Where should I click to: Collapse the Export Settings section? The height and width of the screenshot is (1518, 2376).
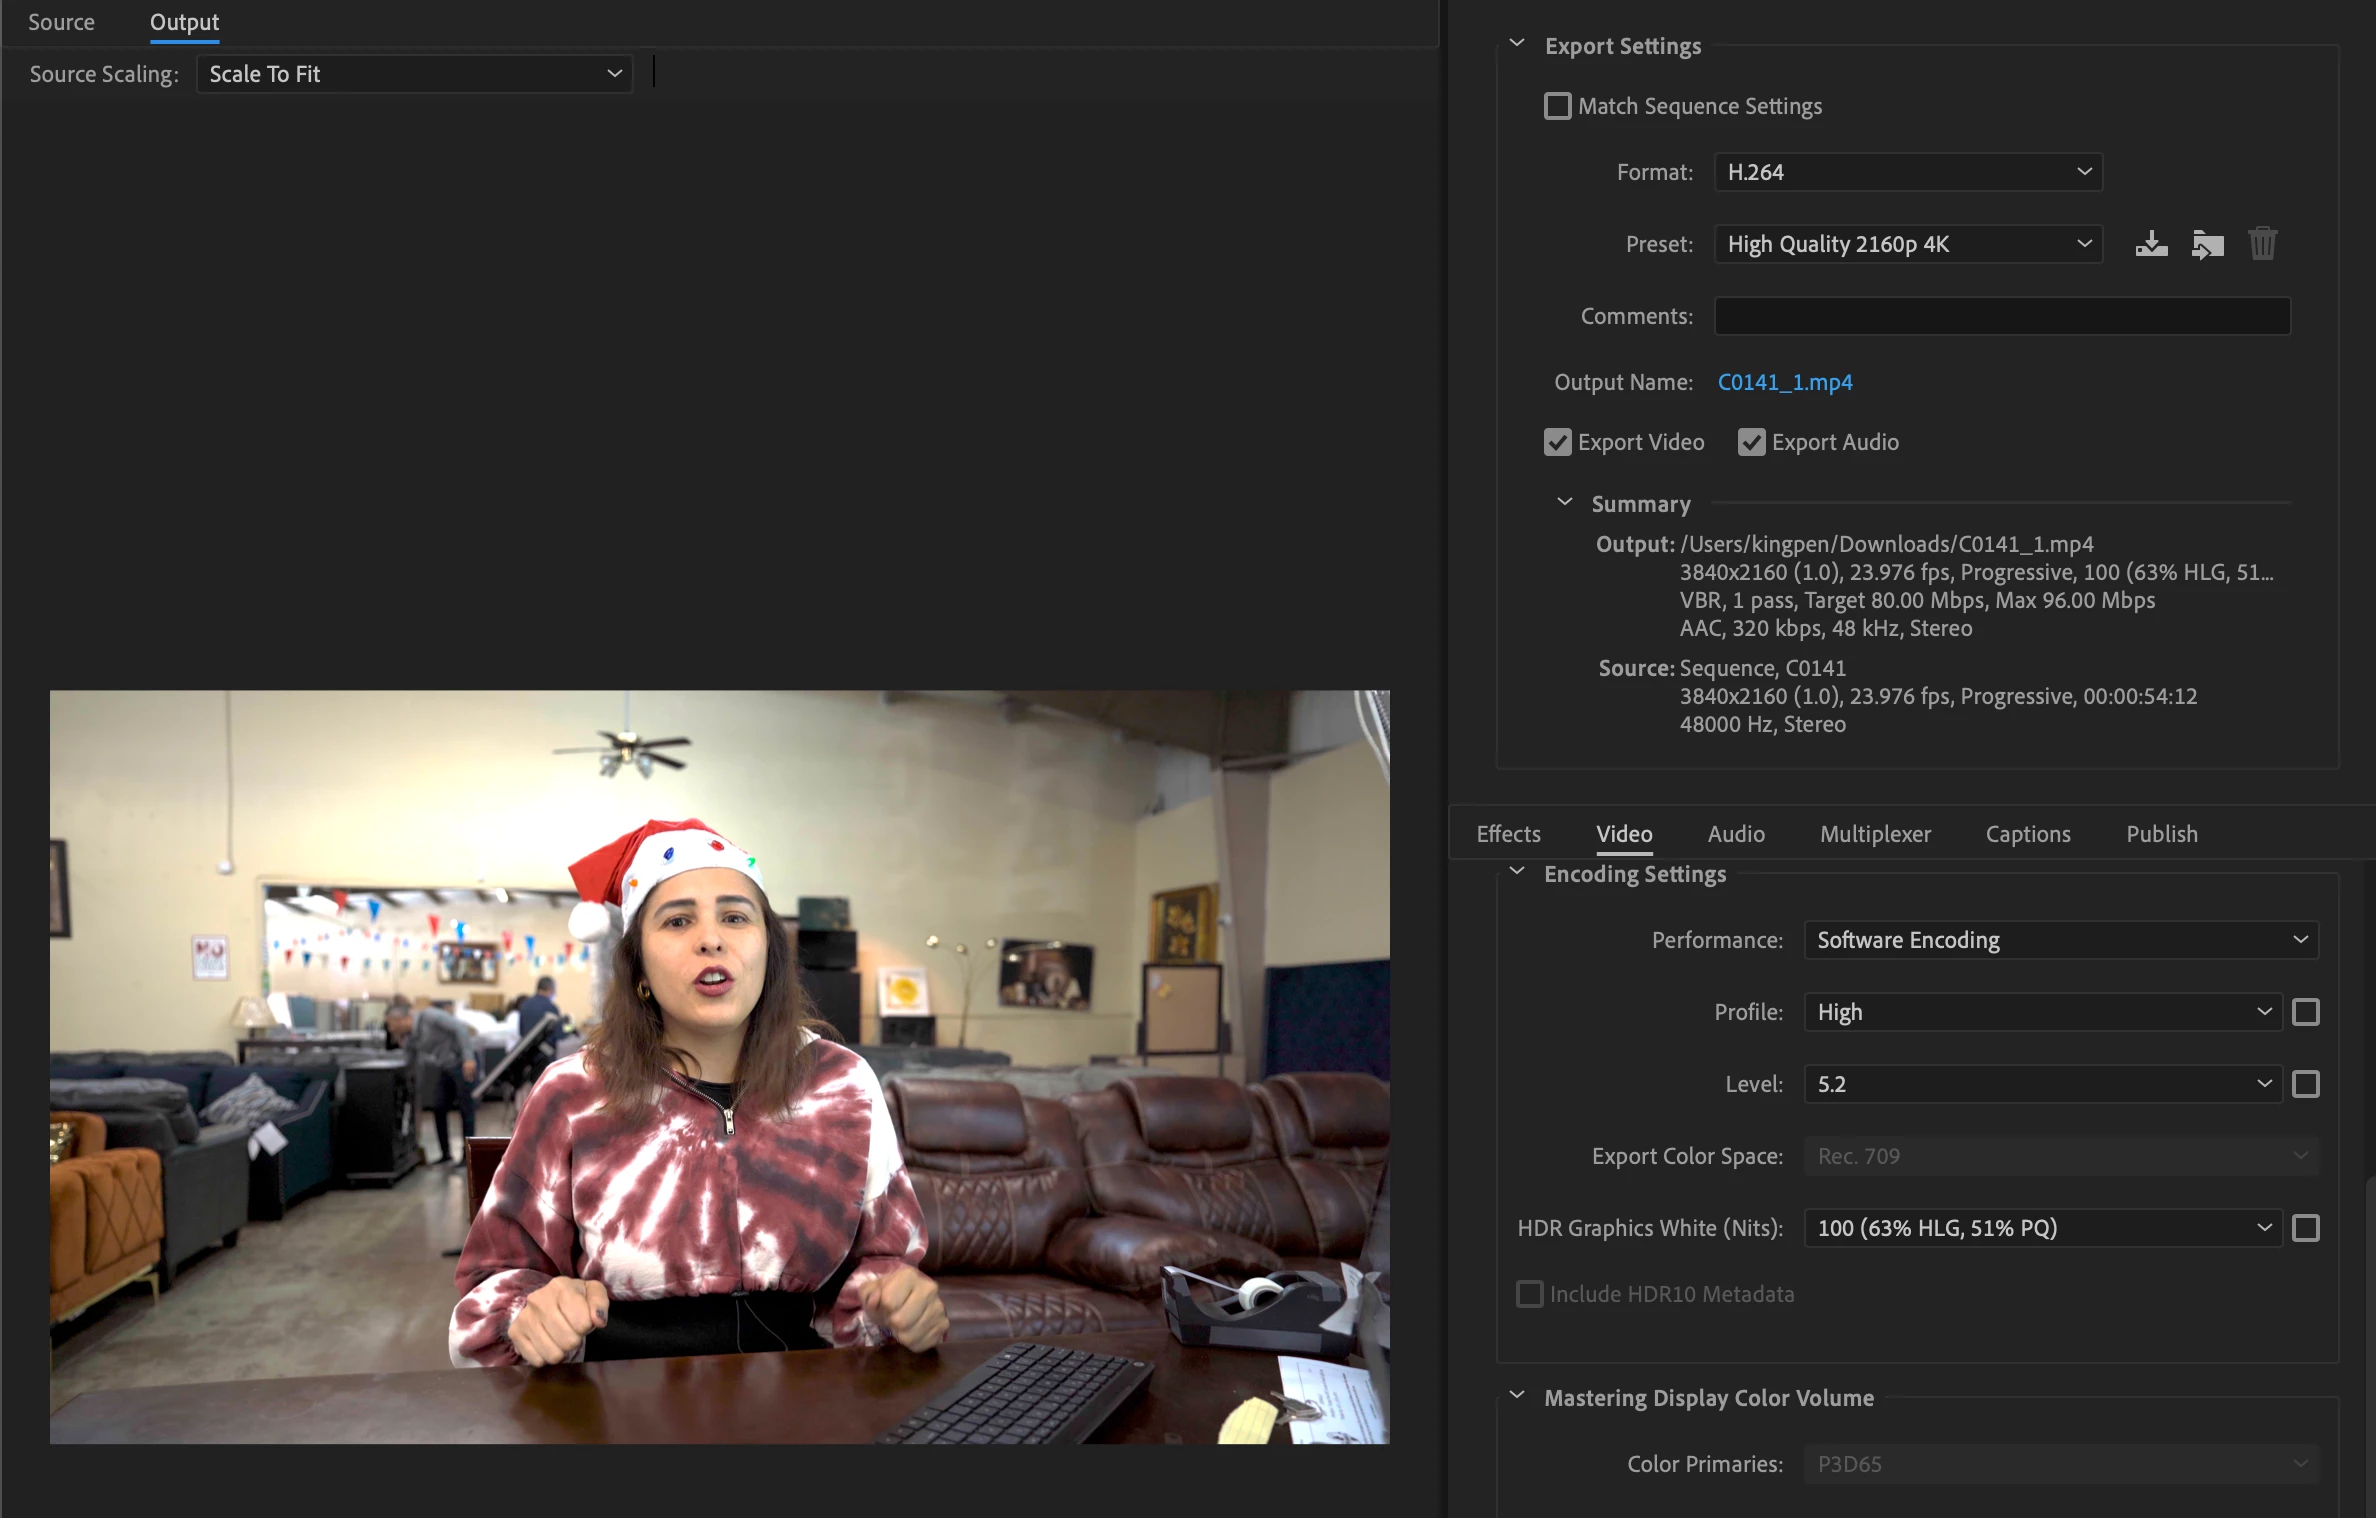[x=1517, y=44]
